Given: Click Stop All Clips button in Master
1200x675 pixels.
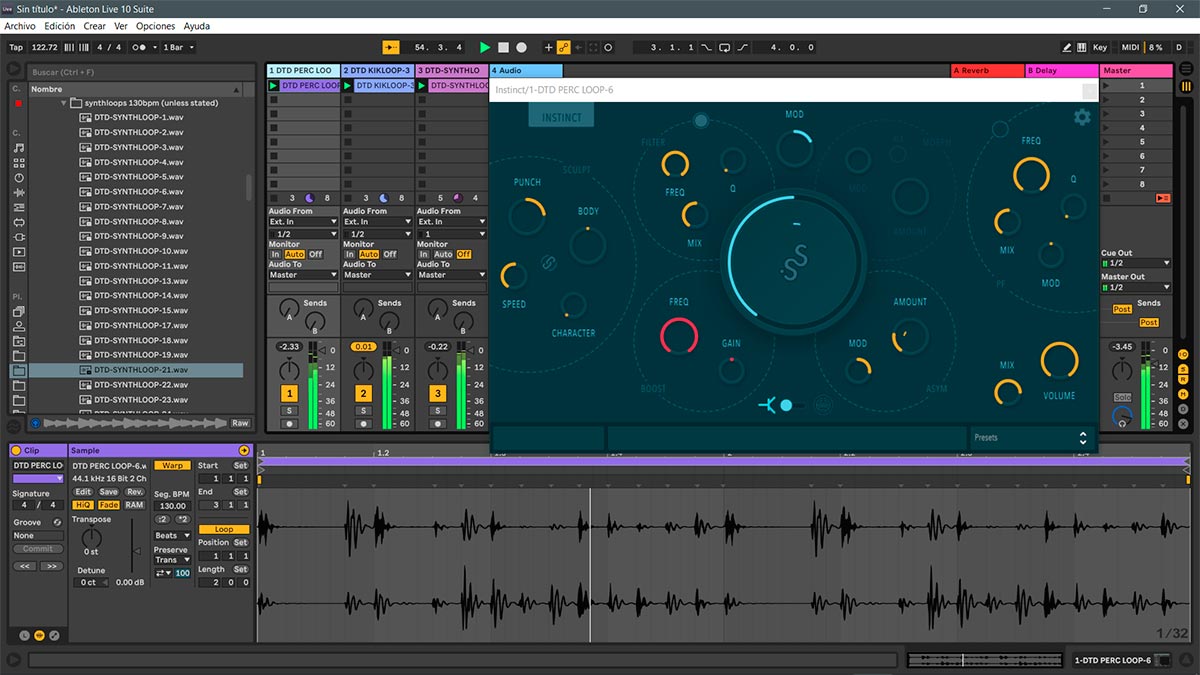Looking at the screenshot, I should (1162, 198).
